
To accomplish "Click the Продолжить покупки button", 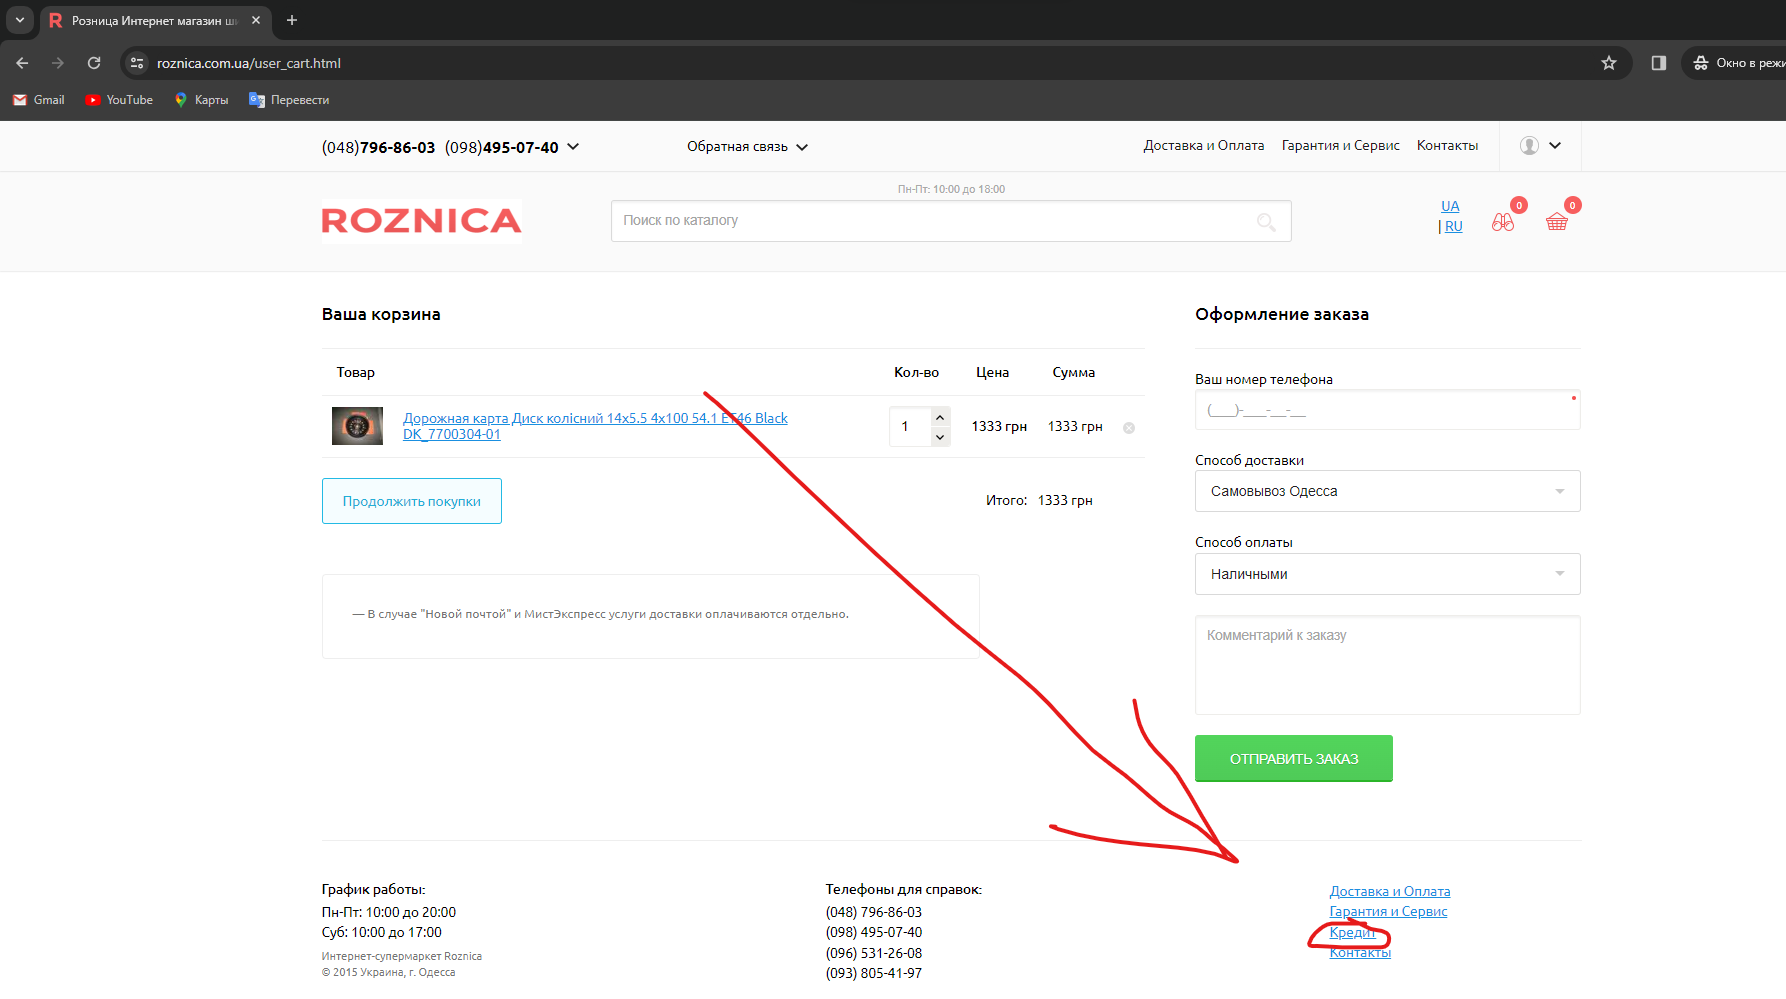I will coord(411,501).
